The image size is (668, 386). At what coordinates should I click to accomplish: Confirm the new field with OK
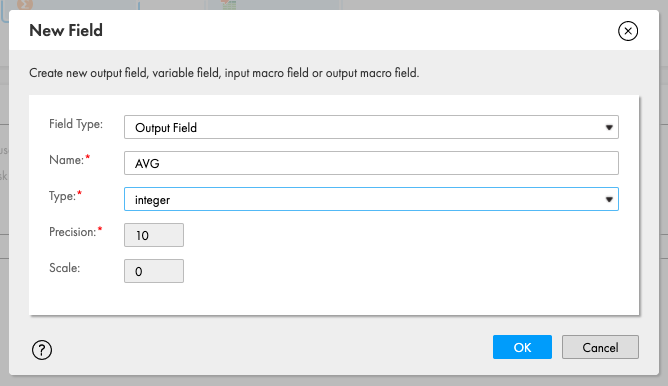tap(522, 347)
